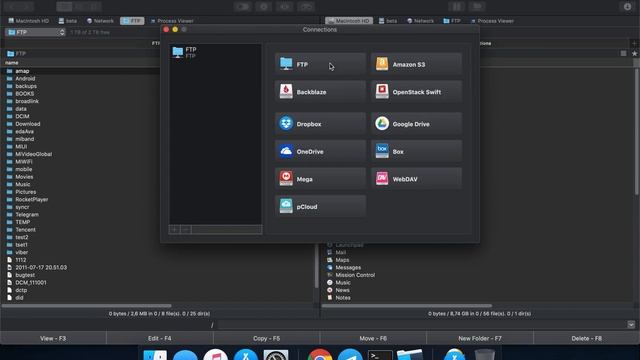Click Delete - F8 button

click(x=587, y=338)
